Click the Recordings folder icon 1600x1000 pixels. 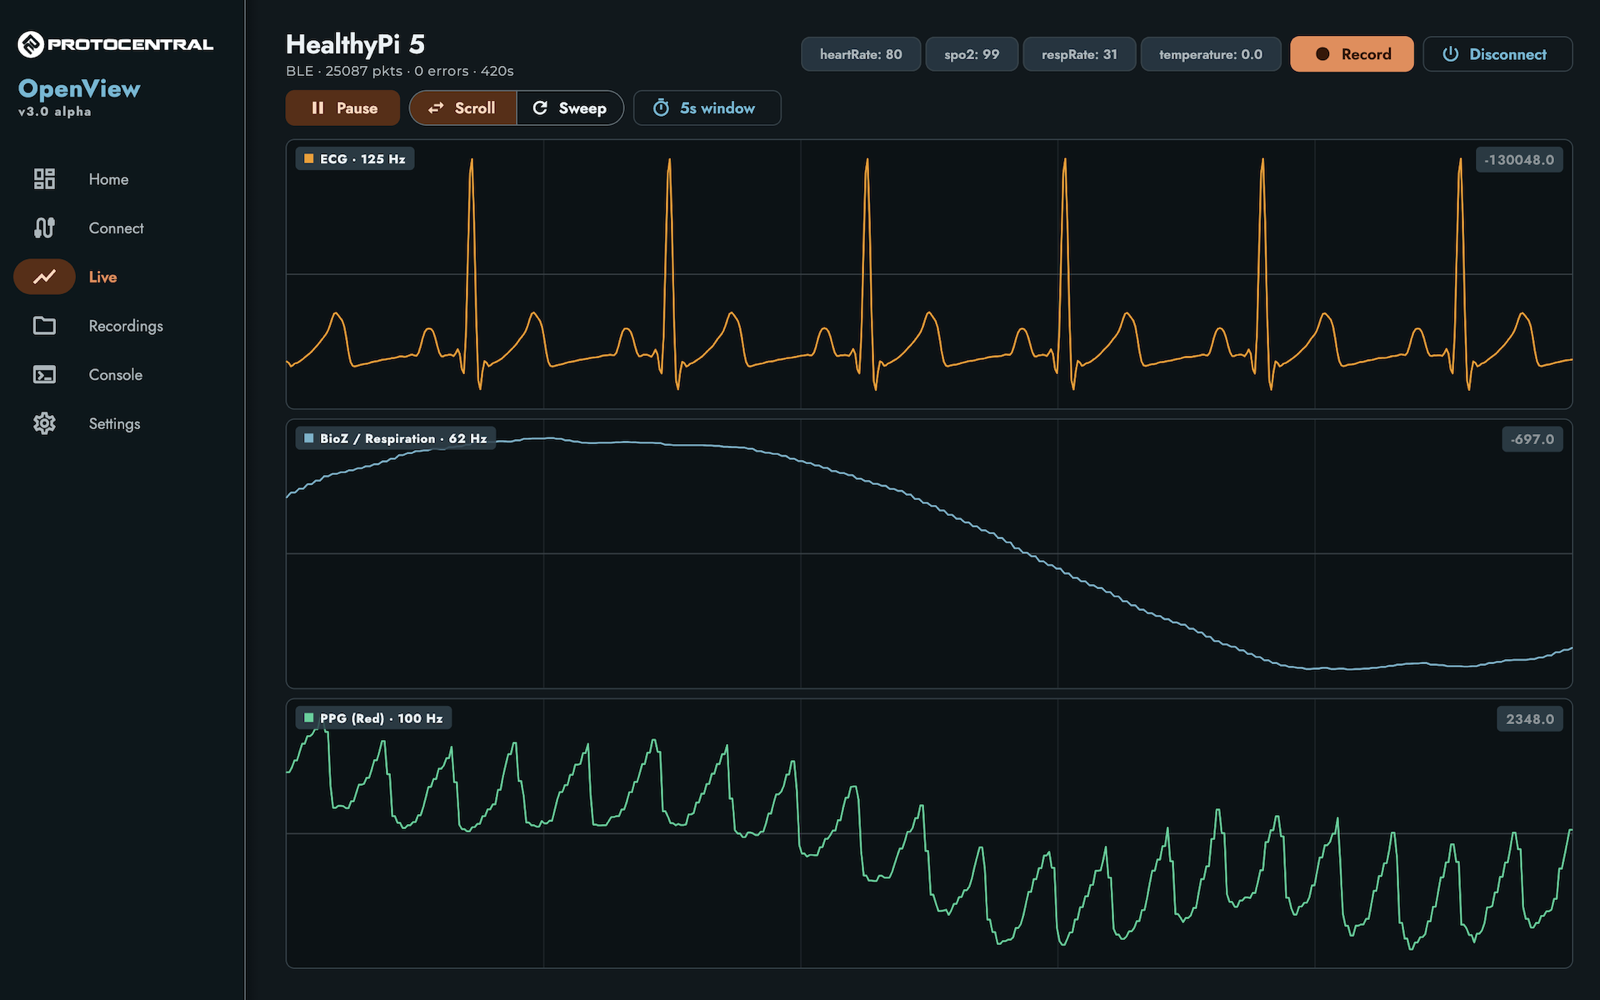44,326
